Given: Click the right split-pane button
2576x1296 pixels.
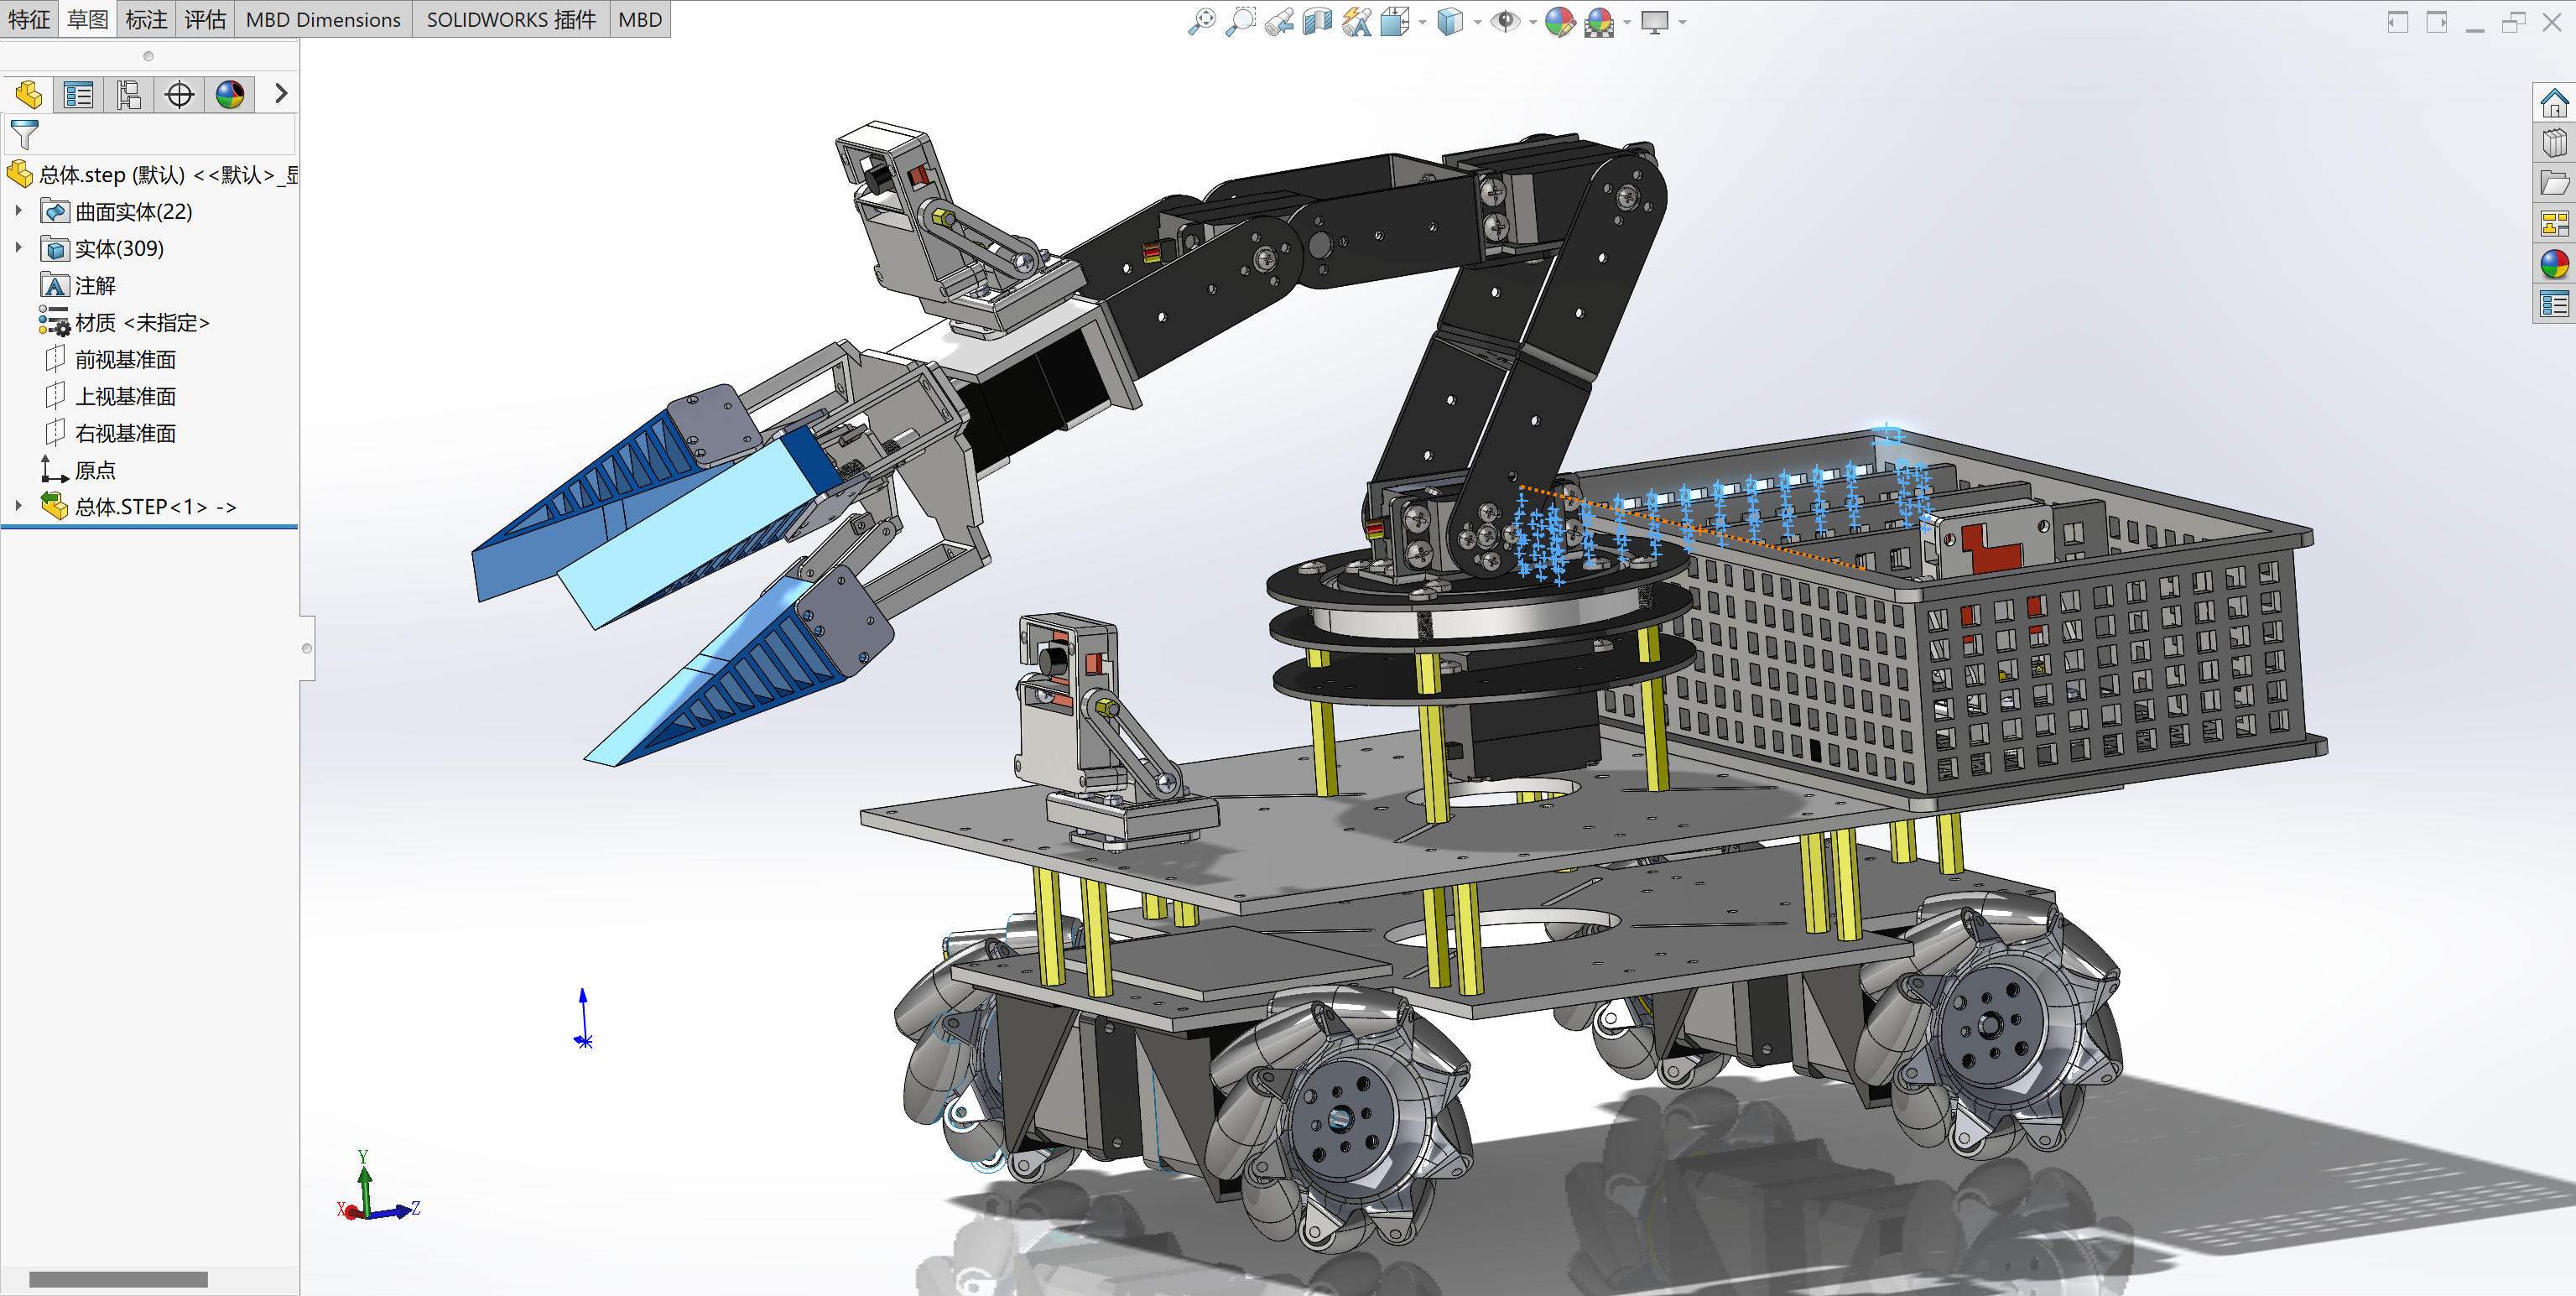Looking at the screenshot, I should click(2436, 22).
